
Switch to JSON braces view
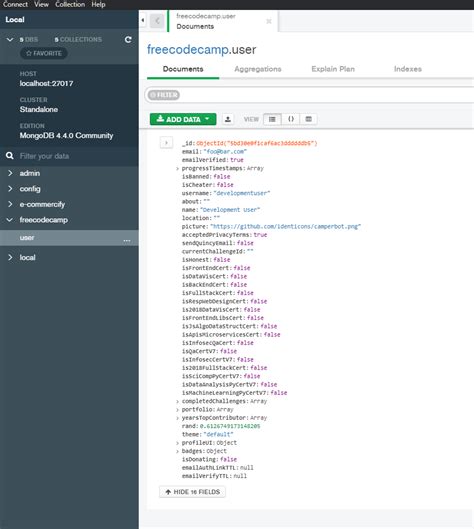tap(290, 119)
